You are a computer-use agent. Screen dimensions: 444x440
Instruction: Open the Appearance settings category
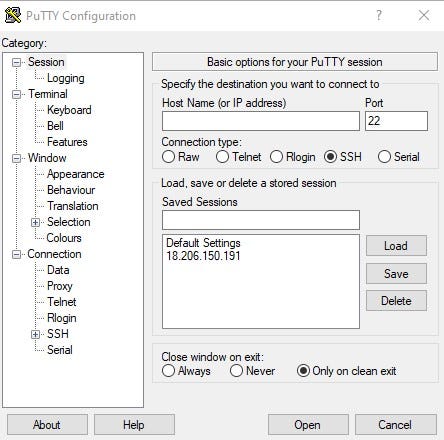[x=76, y=174]
